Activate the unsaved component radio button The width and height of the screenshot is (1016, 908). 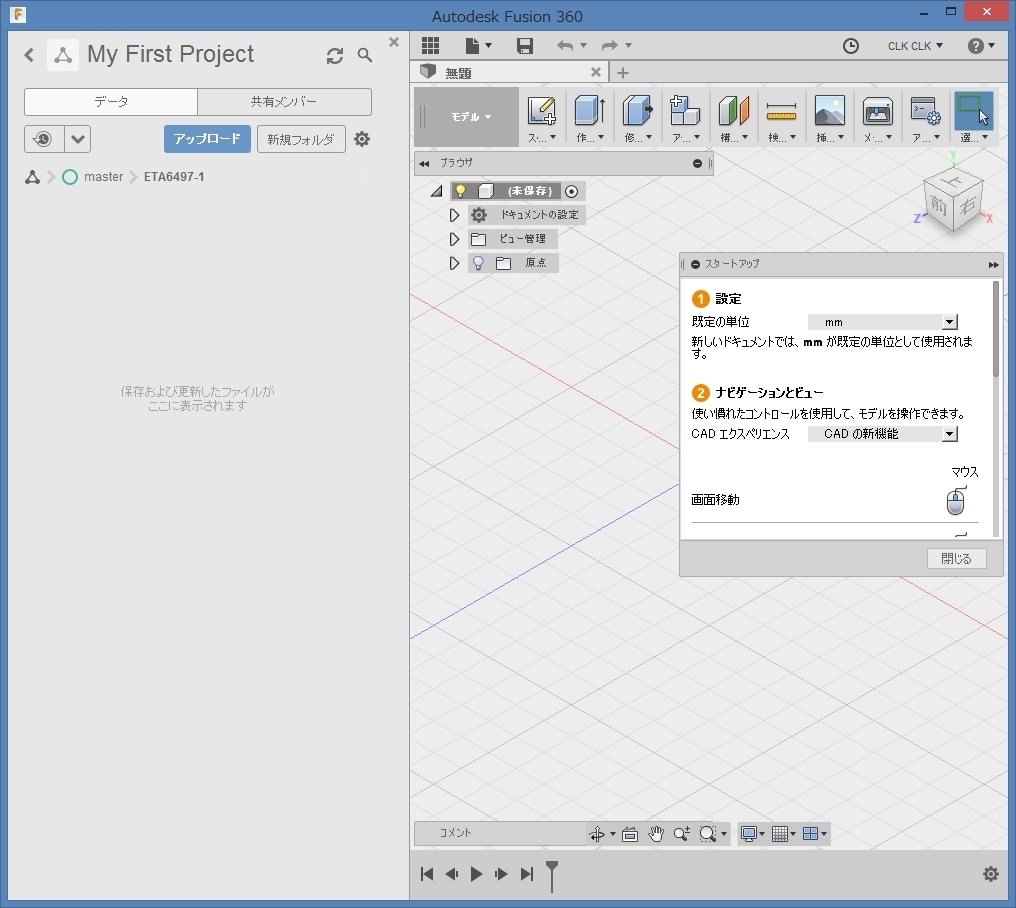572,191
